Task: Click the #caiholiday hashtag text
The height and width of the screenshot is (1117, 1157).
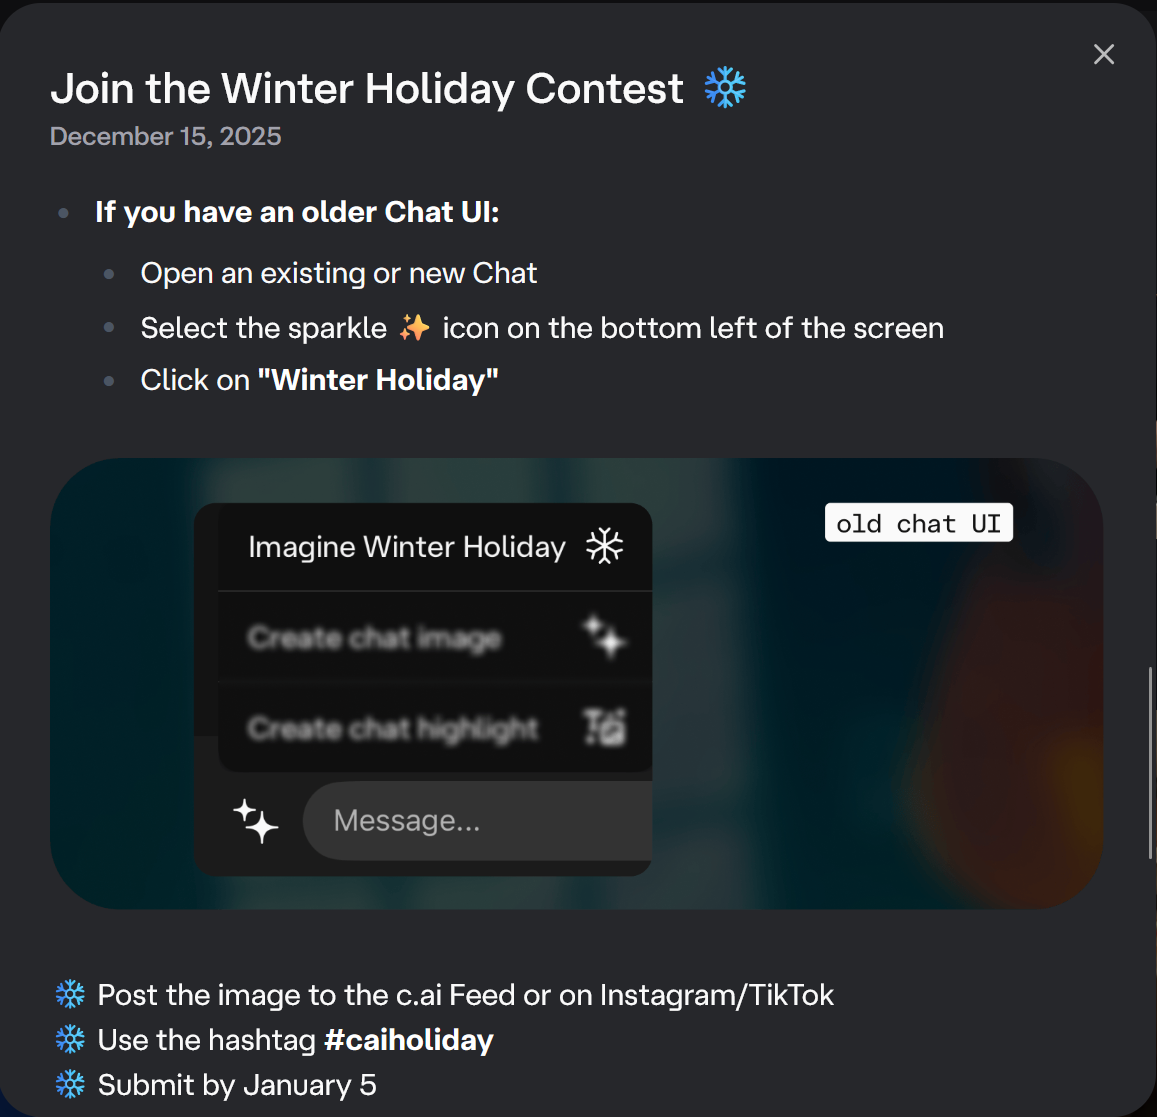Action: click(409, 1040)
